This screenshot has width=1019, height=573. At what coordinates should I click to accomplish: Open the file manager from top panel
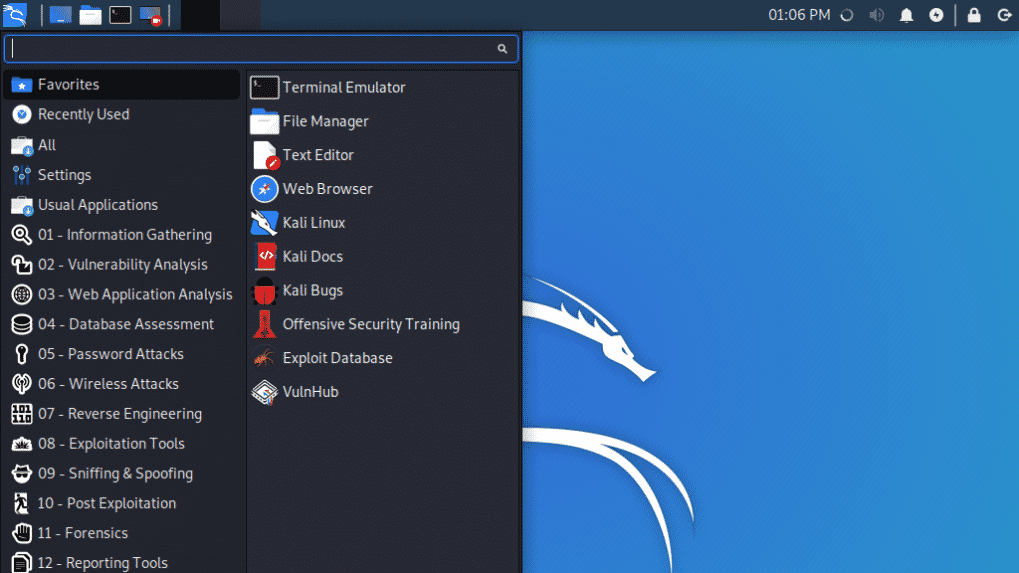(x=90, y=15)
